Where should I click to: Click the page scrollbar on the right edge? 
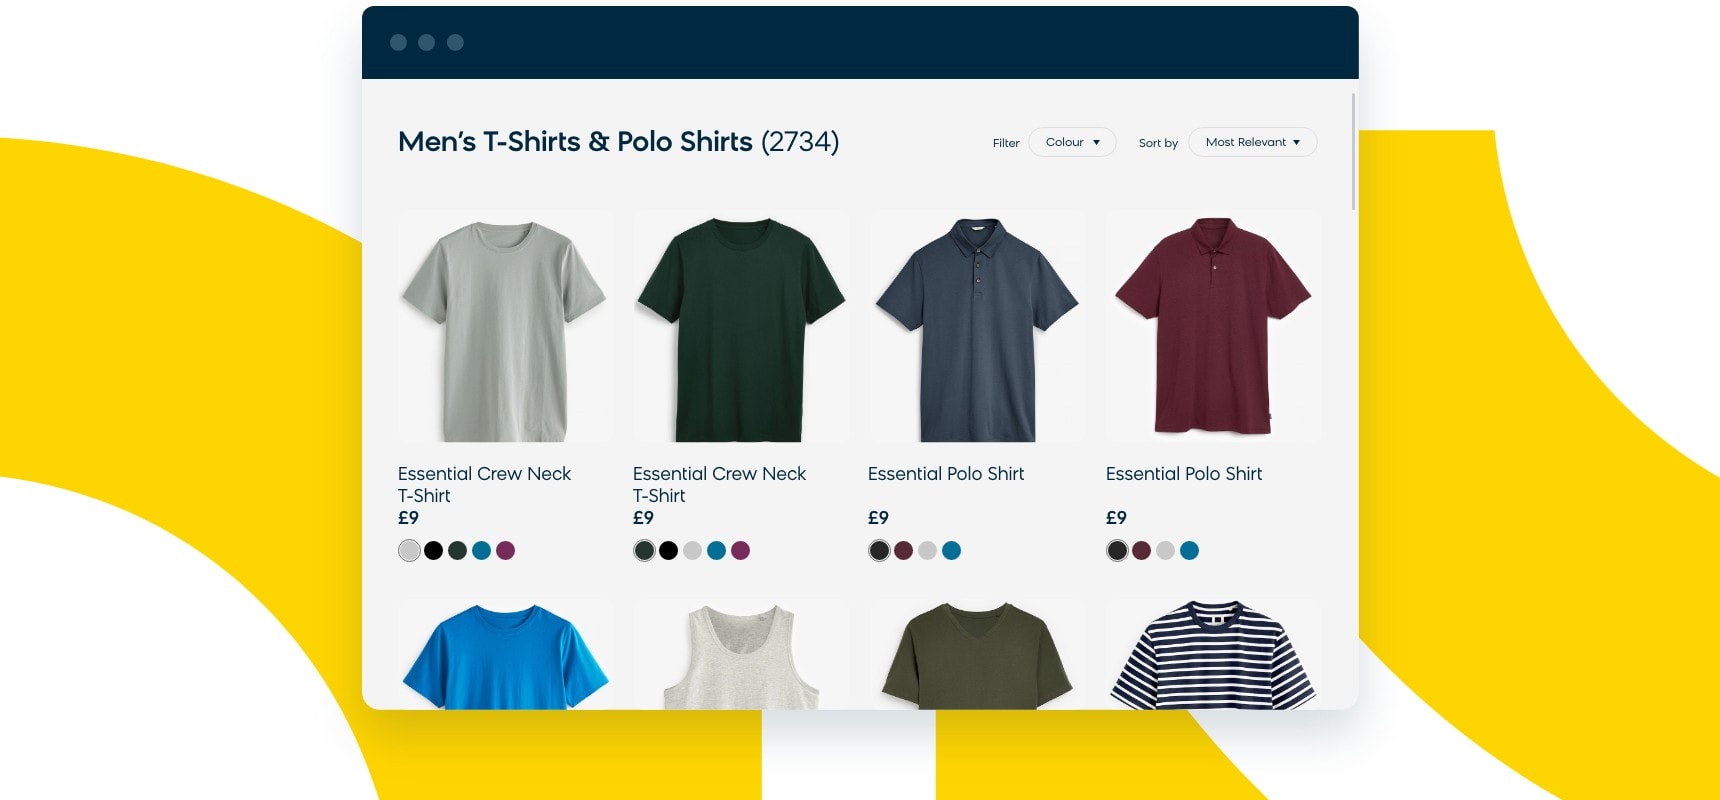(x=1354, y=152)
